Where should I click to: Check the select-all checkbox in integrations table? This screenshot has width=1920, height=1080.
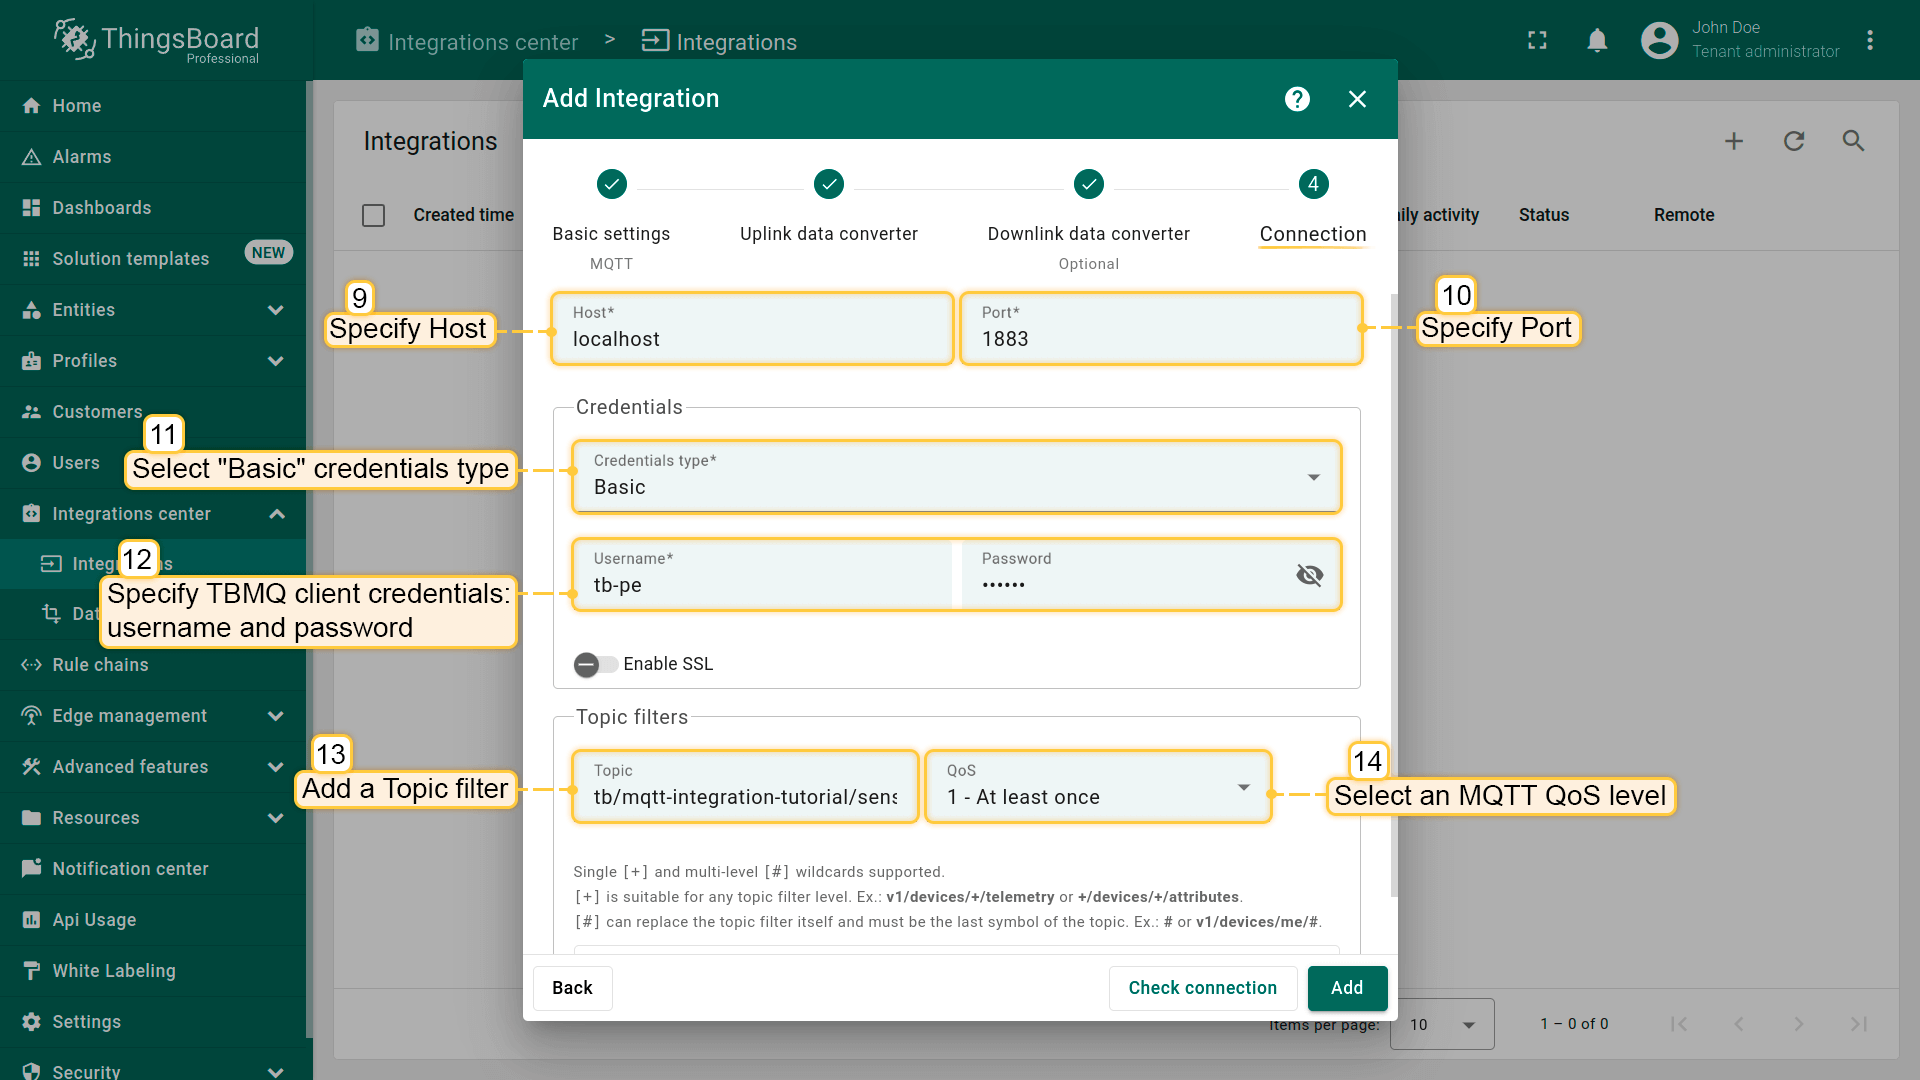373,214
